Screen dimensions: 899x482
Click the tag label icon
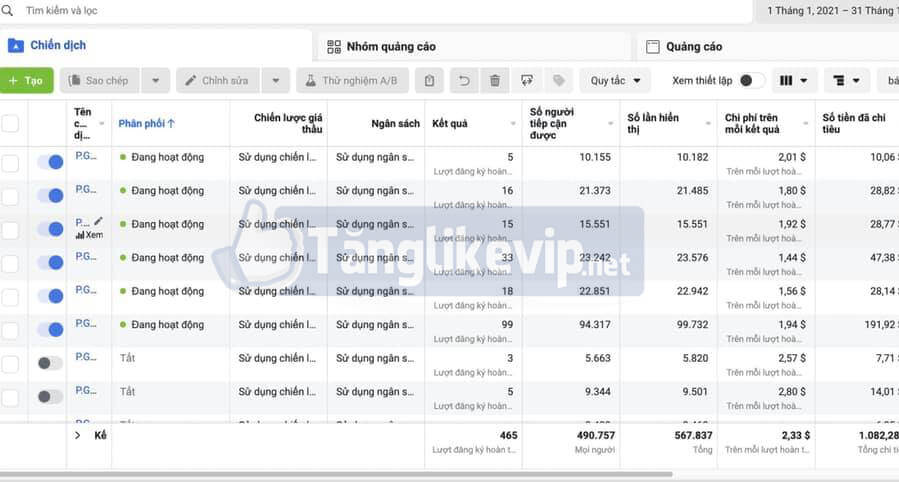pyautogui.click(x=559, y=81)
